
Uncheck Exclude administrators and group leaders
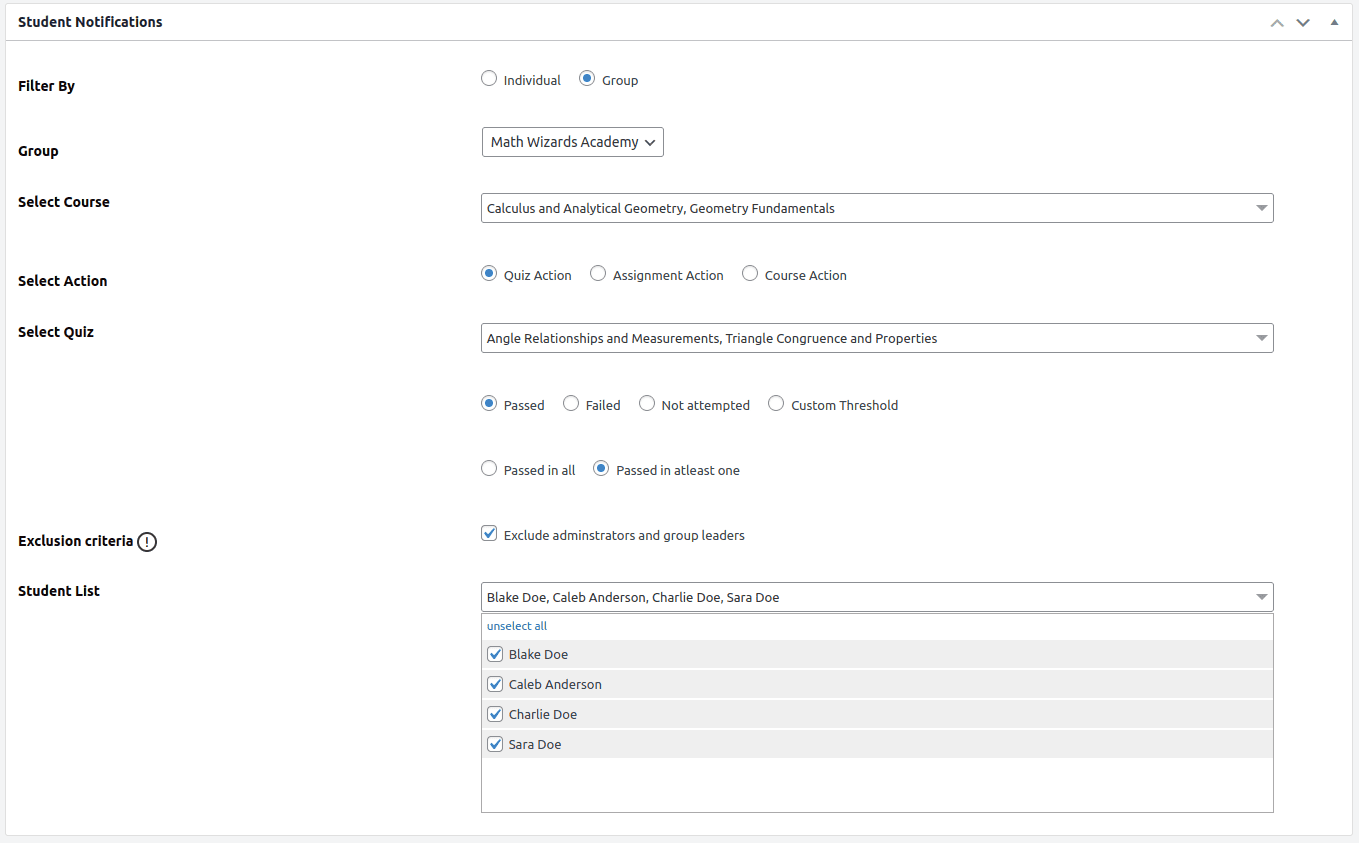tap(489, 534)
